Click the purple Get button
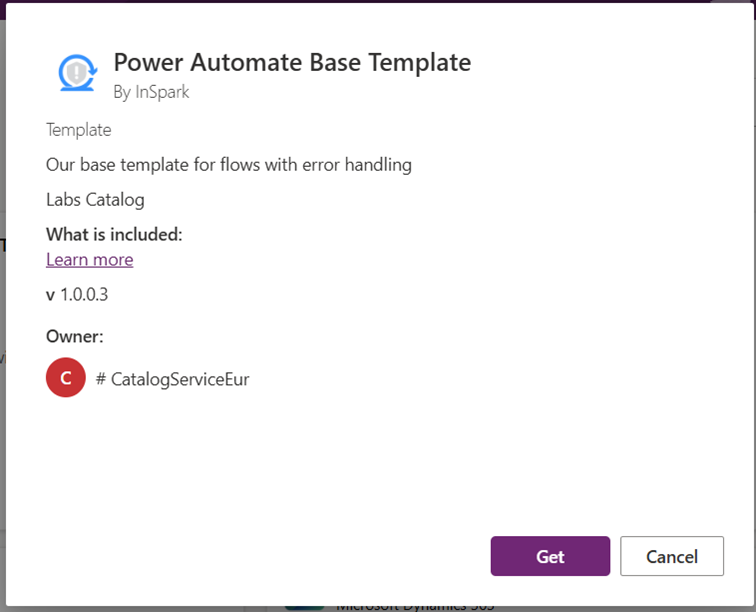The height and width of the screenshot is (612, 756). [550, 556]
